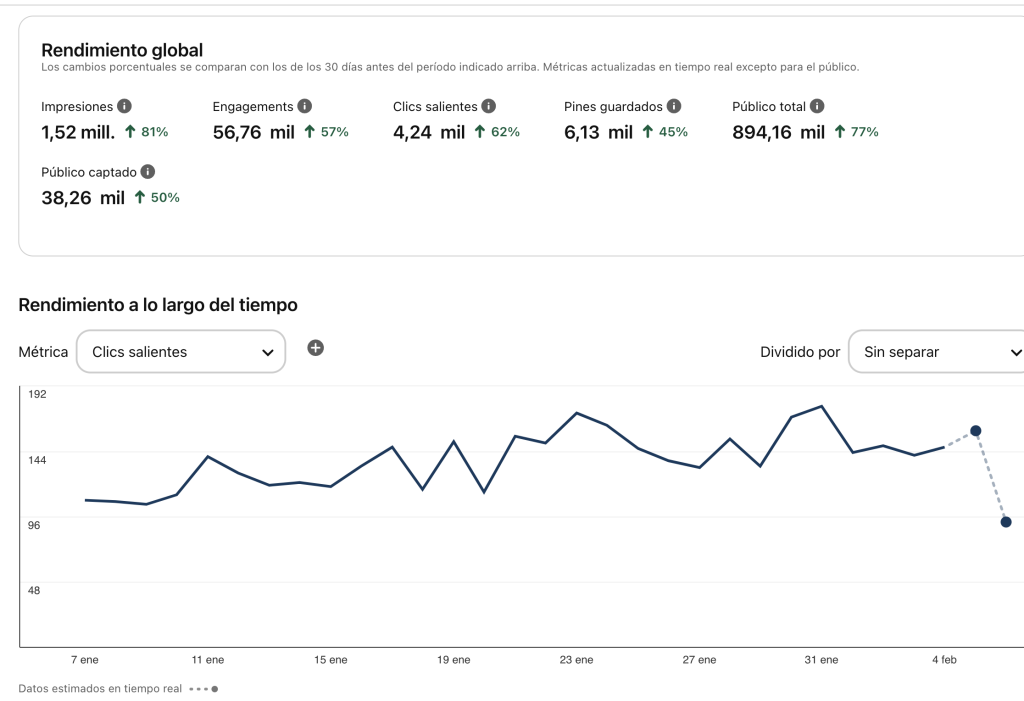Click the dotted legend marker for estimated data
This screenshot has width=1024, height=701.
click(x=203, y=689)
